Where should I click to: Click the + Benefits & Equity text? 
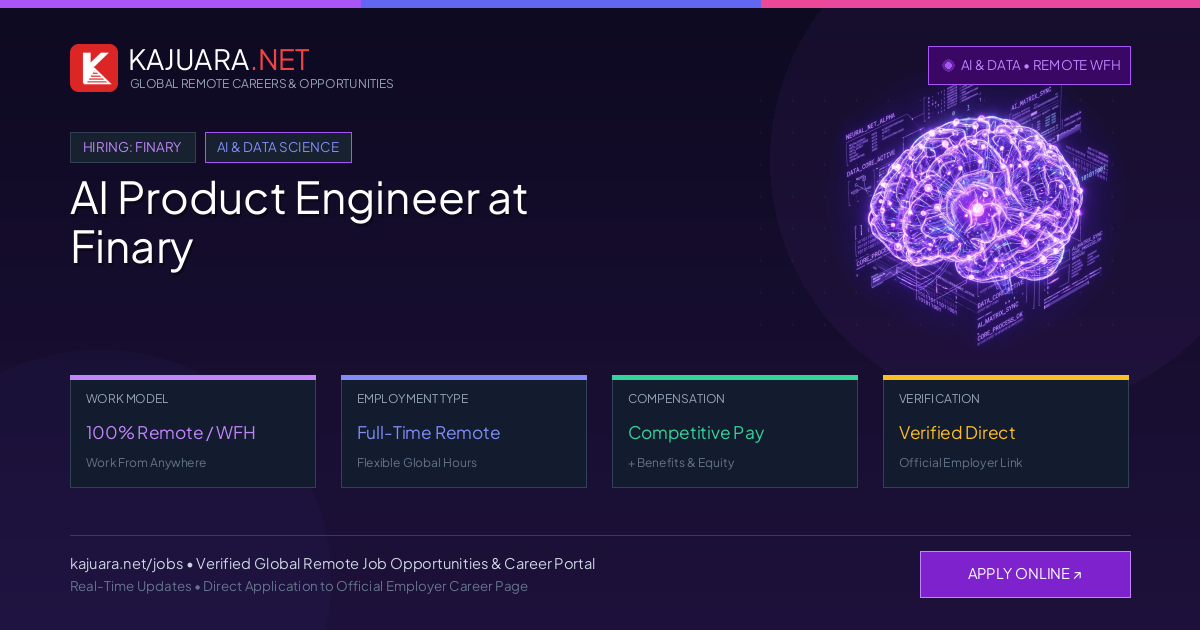[x=681, y=463]
